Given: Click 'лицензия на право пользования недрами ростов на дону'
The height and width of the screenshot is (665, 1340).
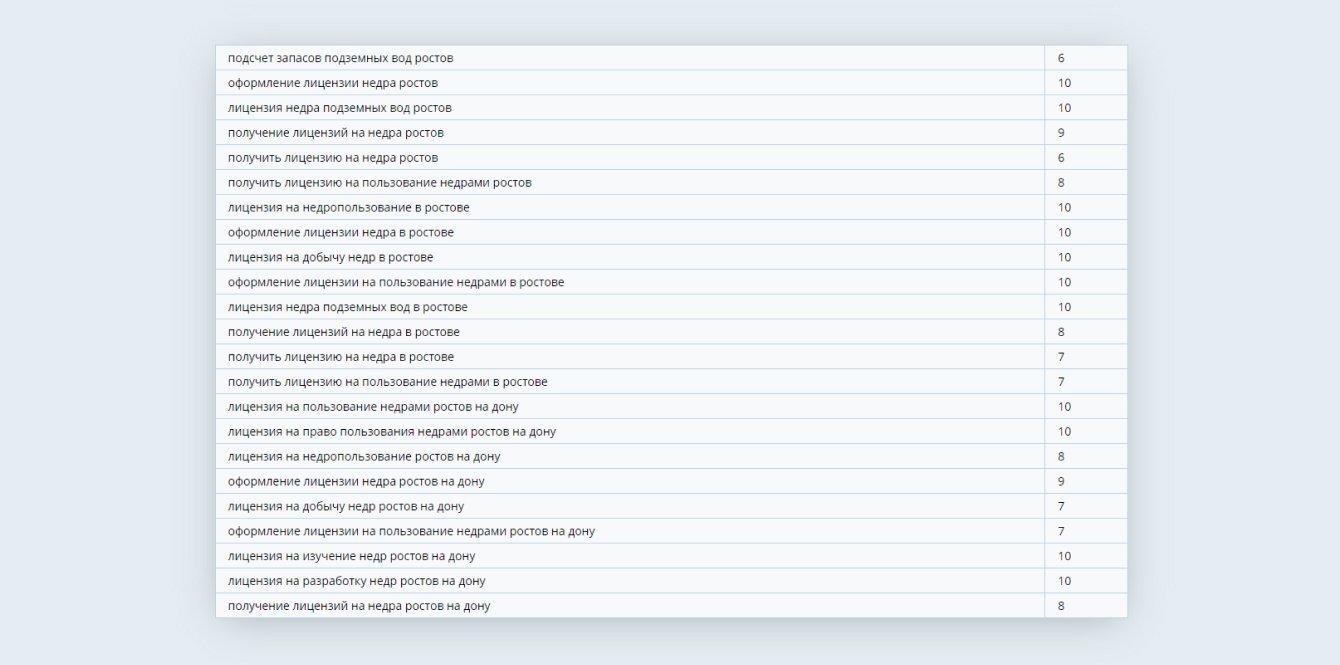Looking at the screenshot, I should (x=392, y=432).
